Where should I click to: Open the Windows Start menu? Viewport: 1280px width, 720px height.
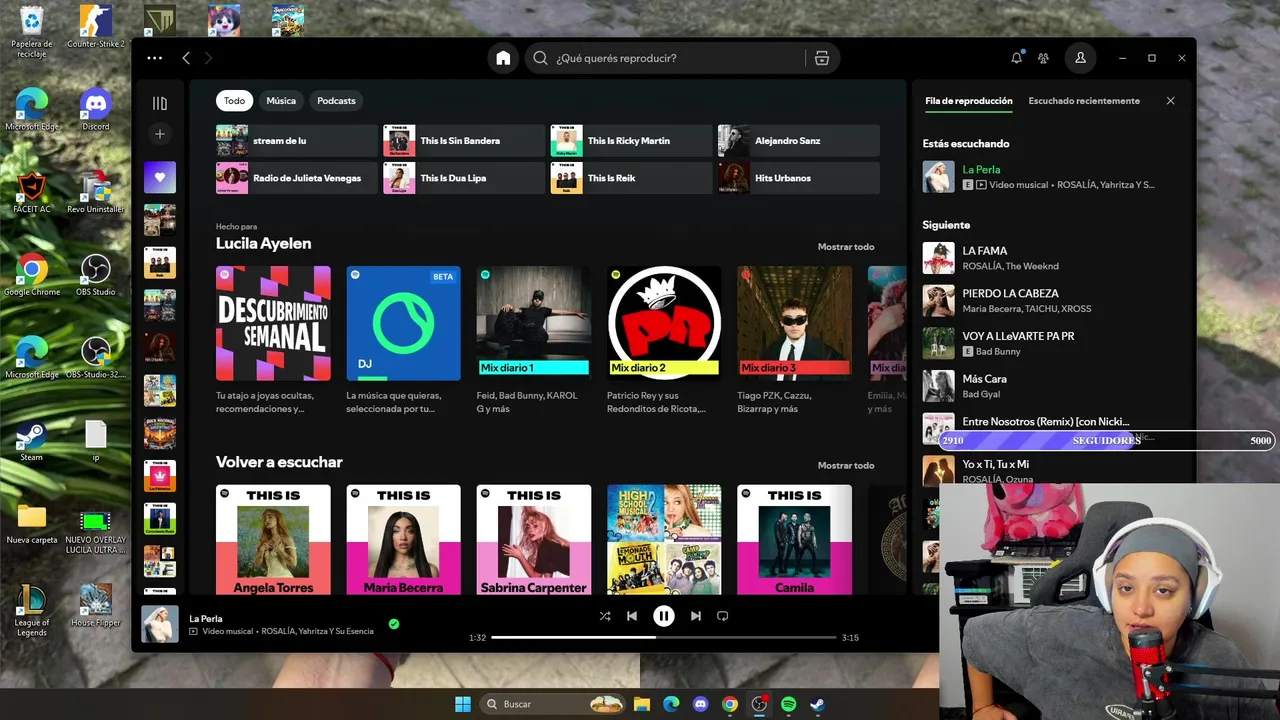[463, 704]
